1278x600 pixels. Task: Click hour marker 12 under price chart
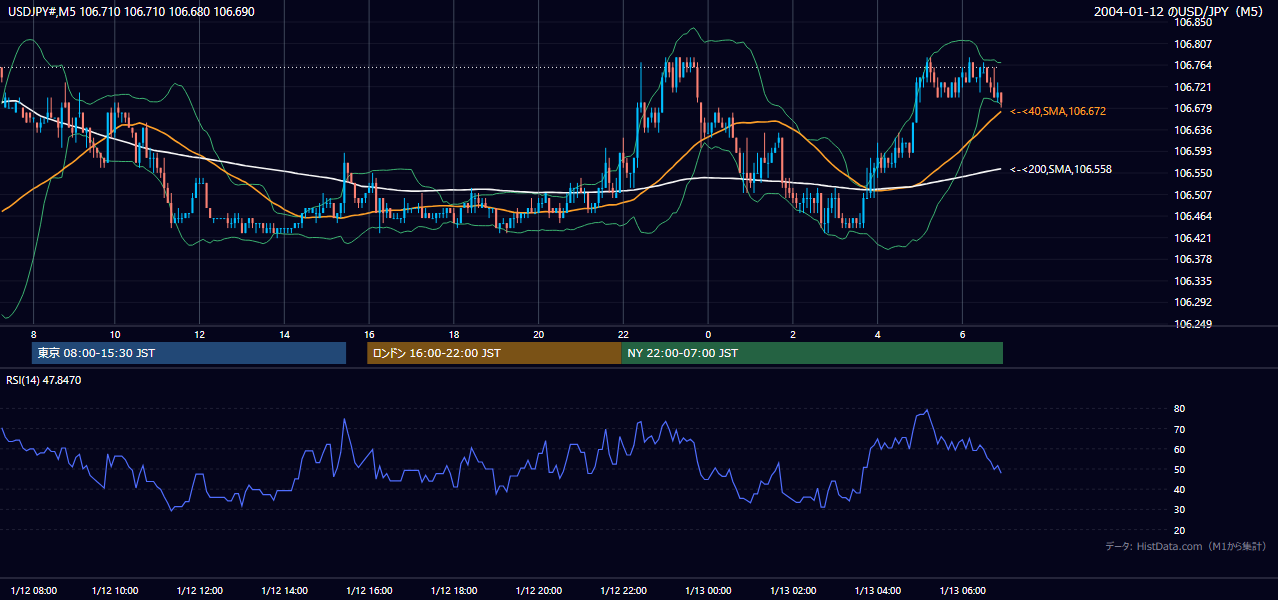click(x=199, y=334)
